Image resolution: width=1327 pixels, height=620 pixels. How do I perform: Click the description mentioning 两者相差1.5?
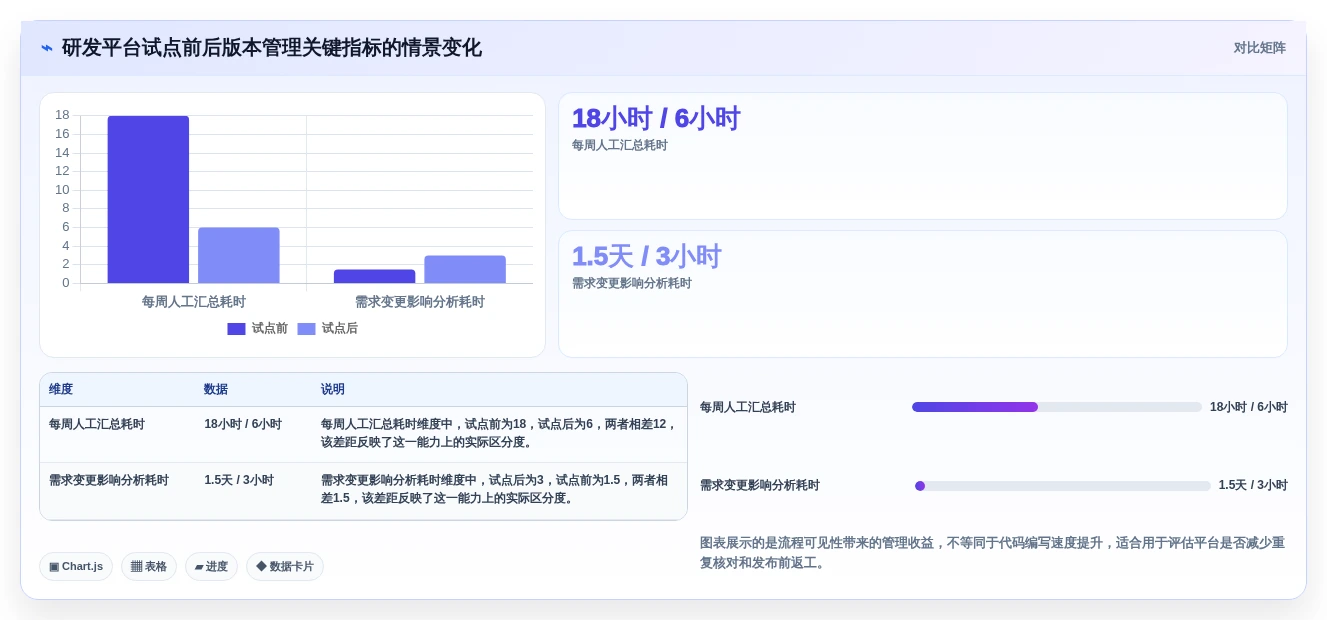[495, 489]
